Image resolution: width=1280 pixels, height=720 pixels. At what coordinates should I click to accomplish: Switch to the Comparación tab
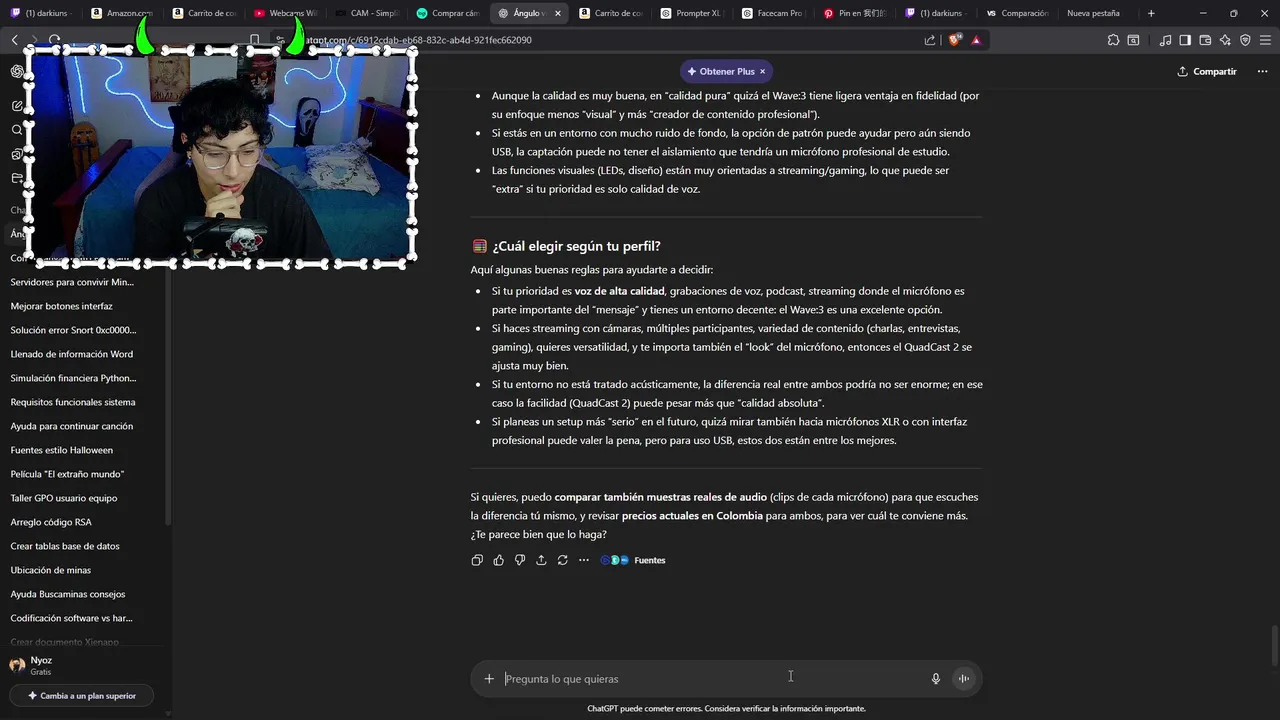1017,13
